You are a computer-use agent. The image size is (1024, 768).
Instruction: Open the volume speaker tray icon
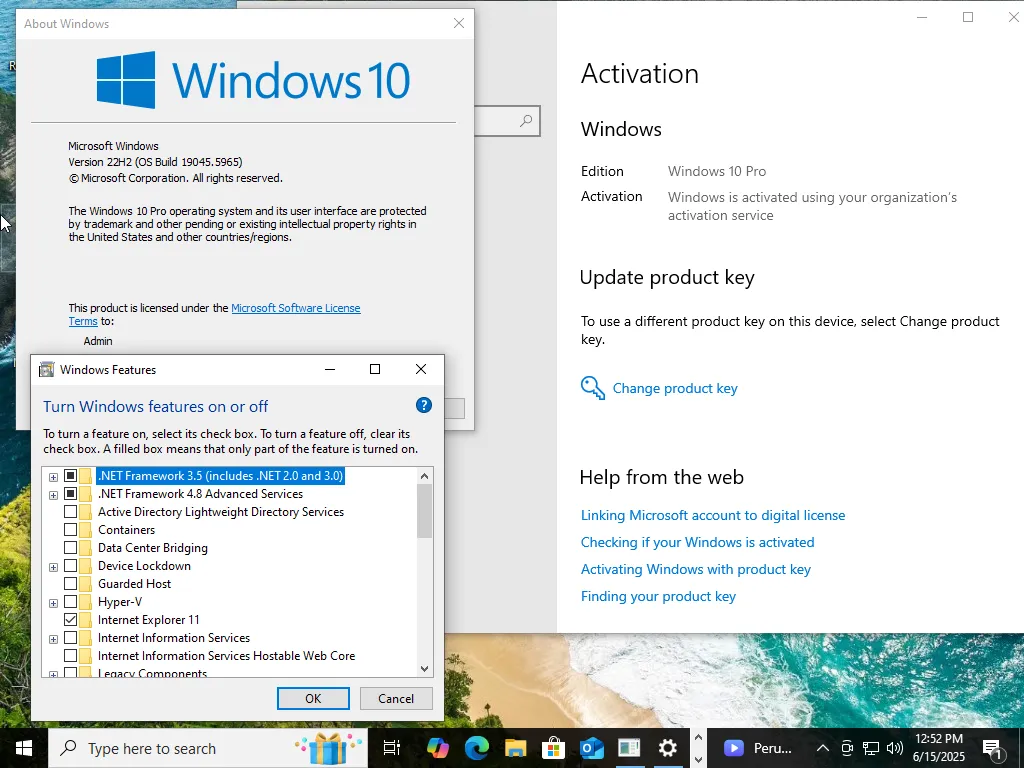895,748
